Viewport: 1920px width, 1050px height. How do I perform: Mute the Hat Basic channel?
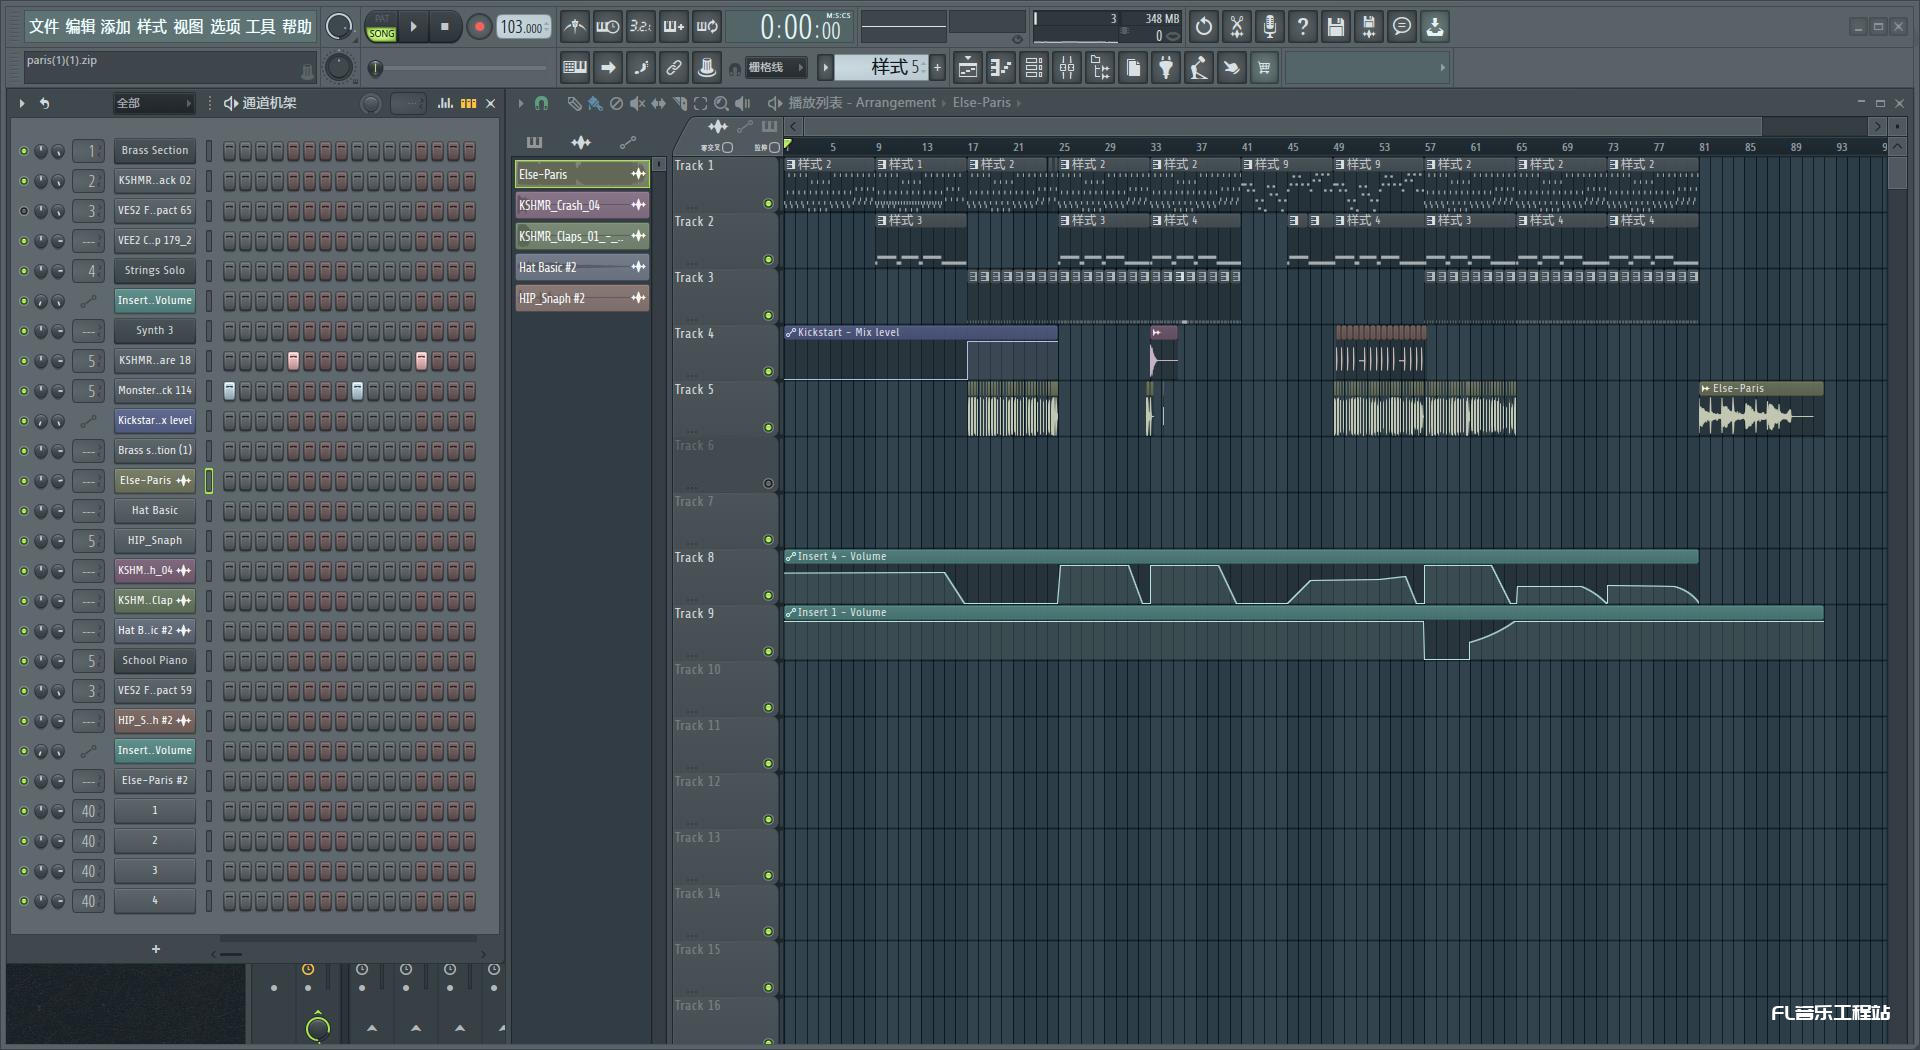point(24,511)
